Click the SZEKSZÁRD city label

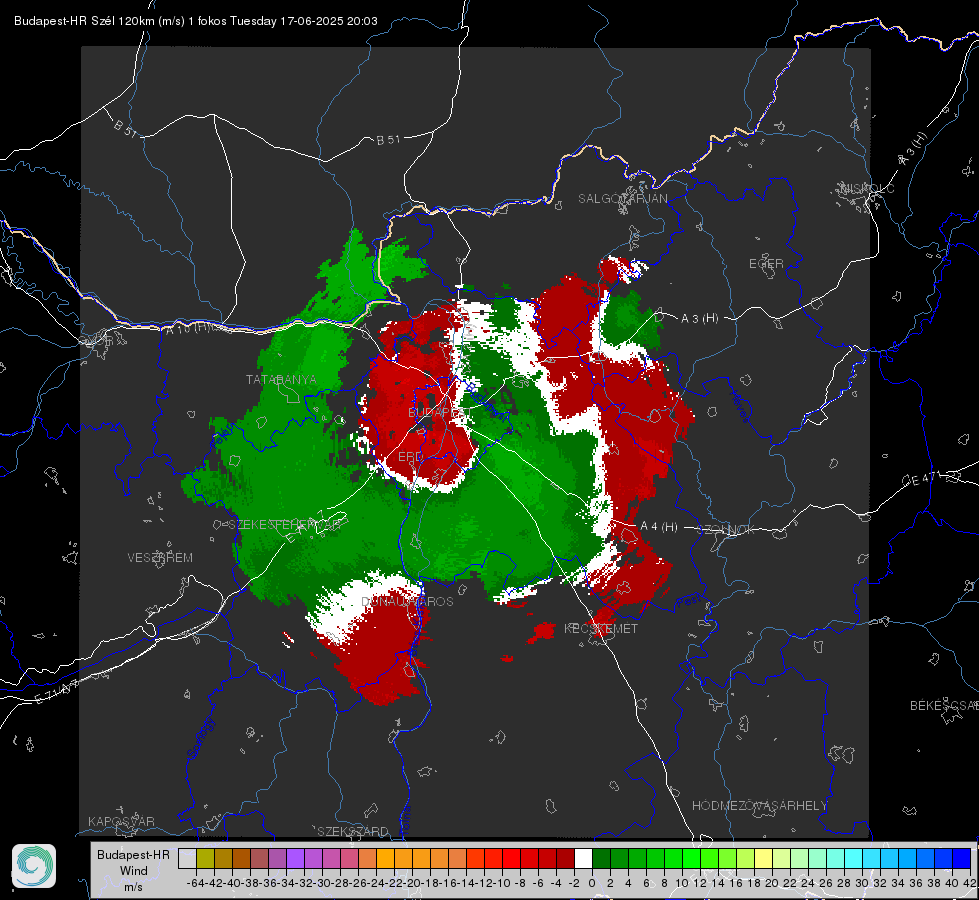(353, 831)
